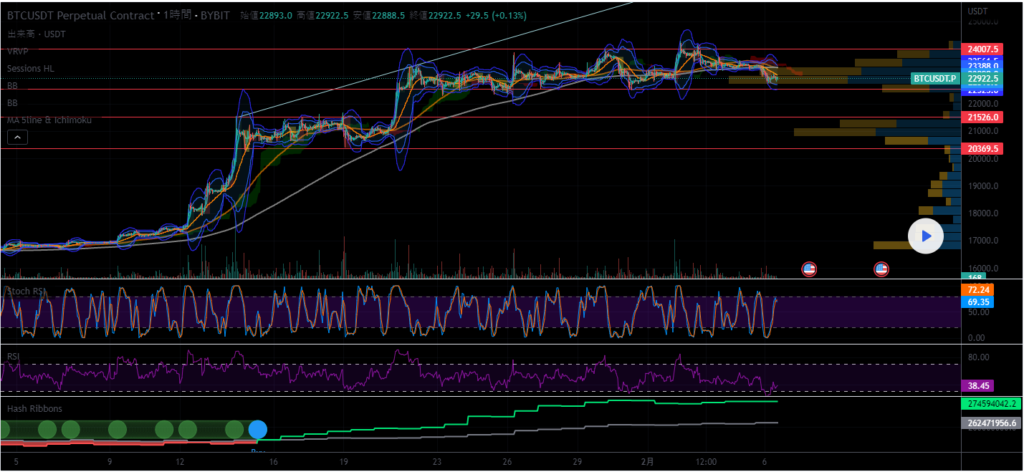
Task: Click the right US flag event icon
Action: [x=882, y=268]
